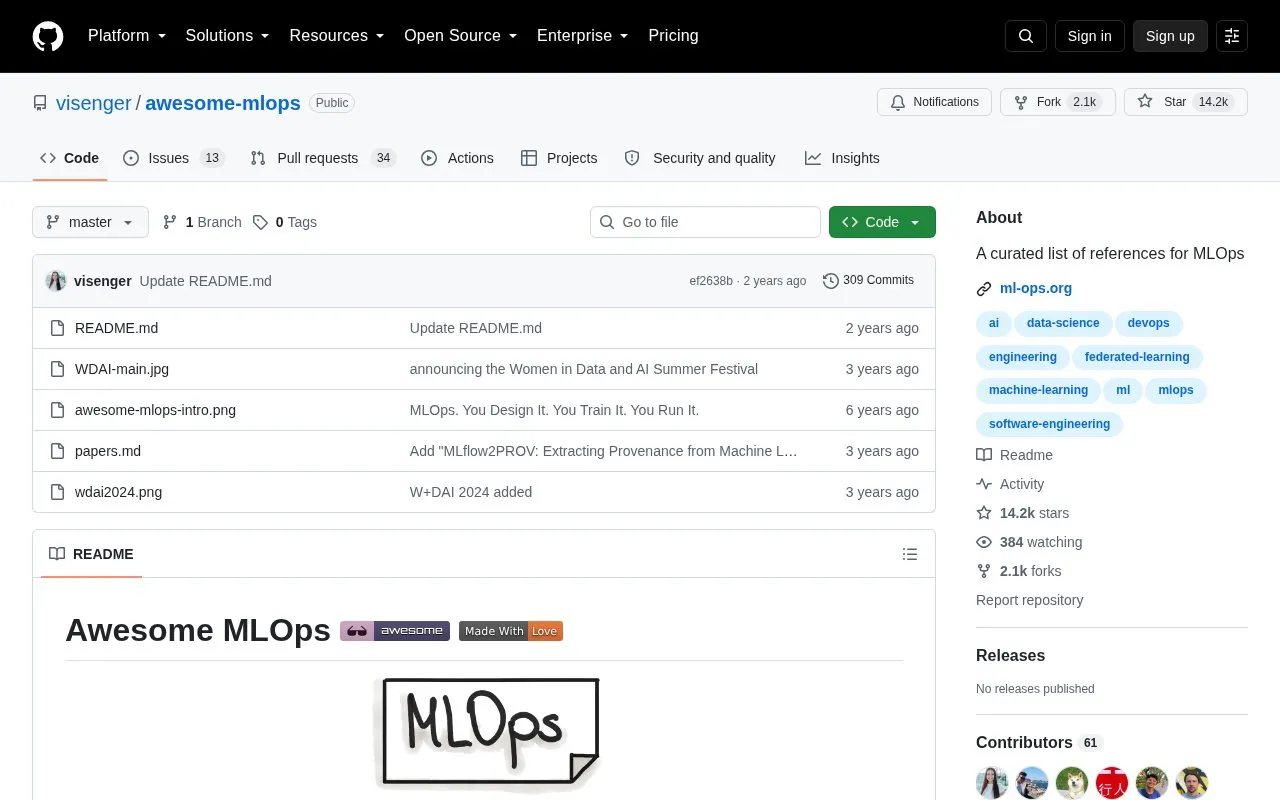Open the Activity link in About

click(x=1010, y=484)
